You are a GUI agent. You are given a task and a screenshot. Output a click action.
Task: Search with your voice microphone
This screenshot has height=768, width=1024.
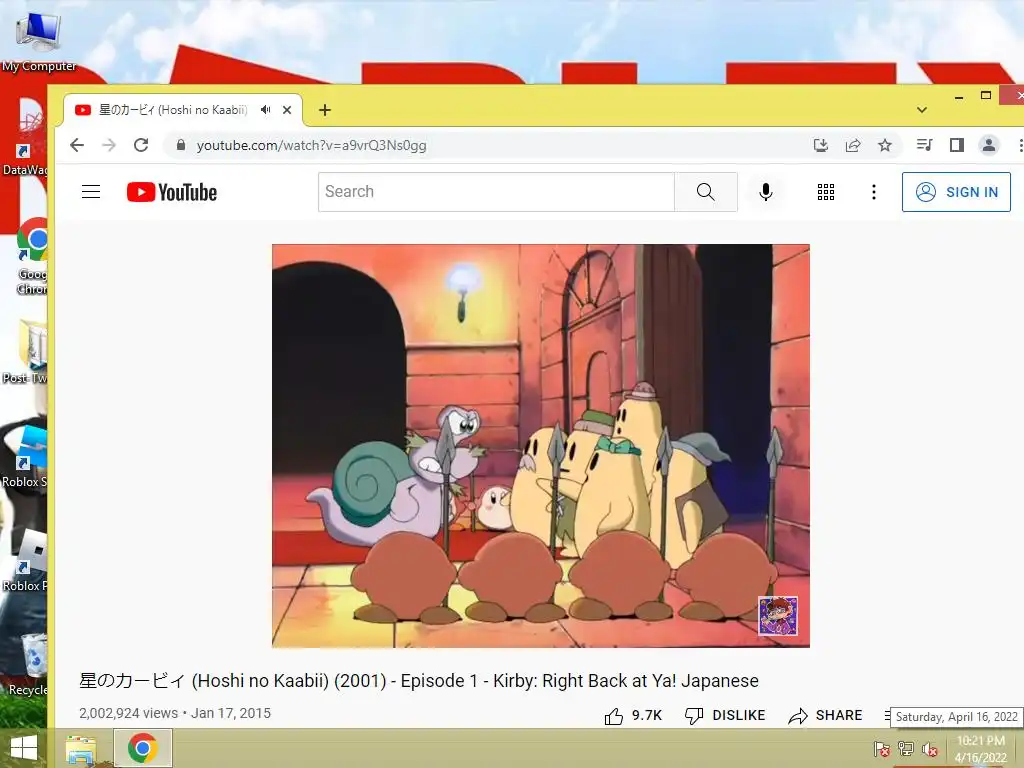coord(765,192)
